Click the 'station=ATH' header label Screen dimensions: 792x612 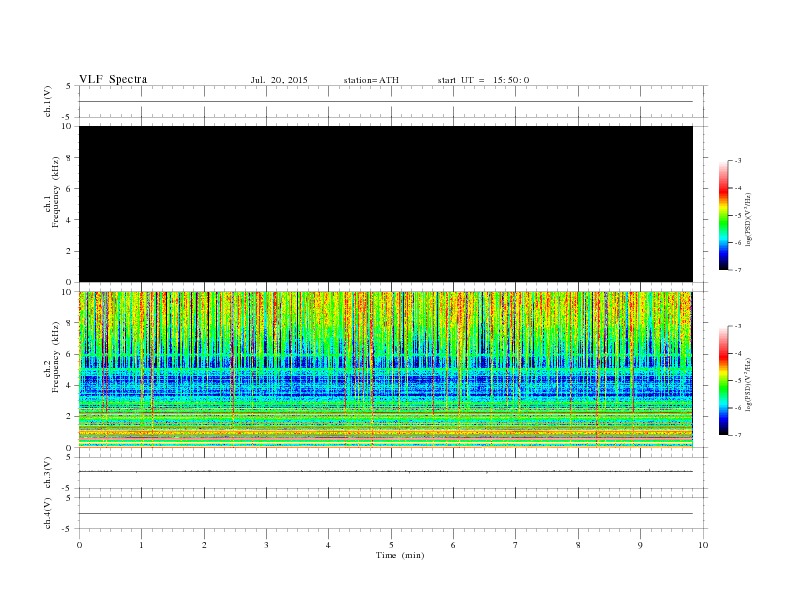point(371,80)
